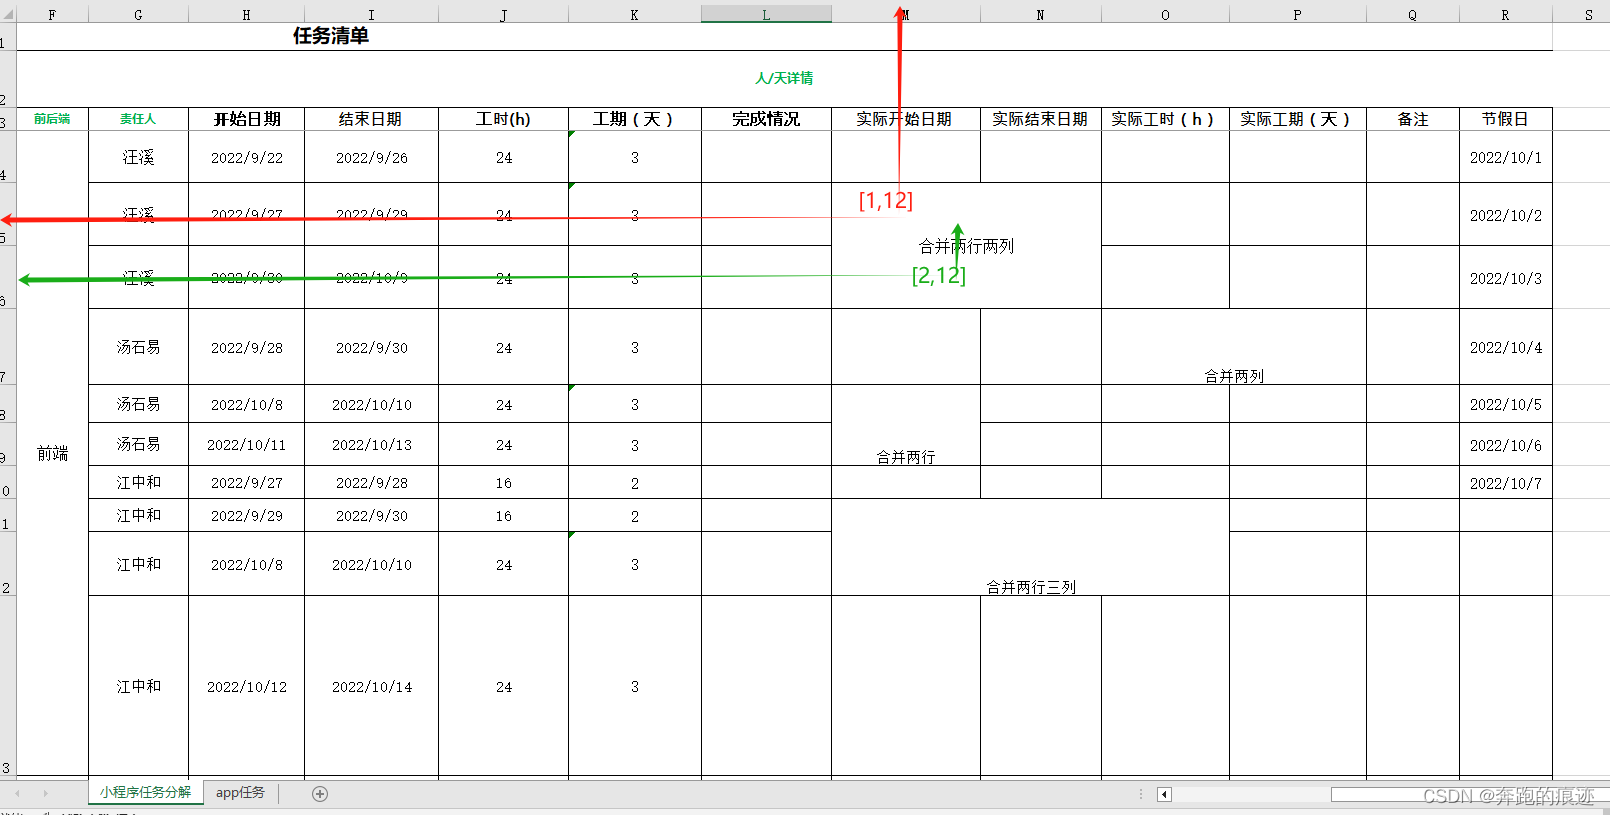Click 汤石易 in the 2022/9/28 row
The height and width of the screenshot is (815, 1610).
138,348
